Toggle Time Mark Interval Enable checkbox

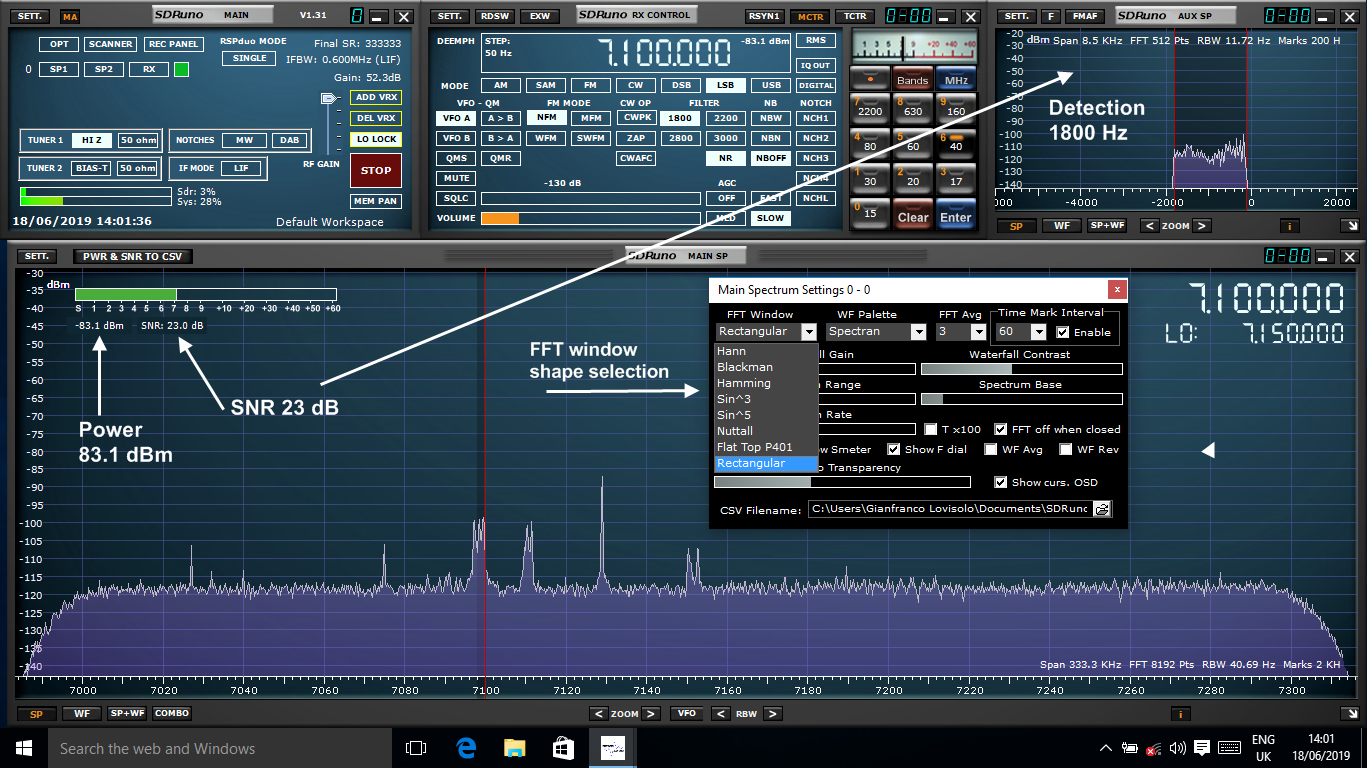click(x=1063, y=332)
